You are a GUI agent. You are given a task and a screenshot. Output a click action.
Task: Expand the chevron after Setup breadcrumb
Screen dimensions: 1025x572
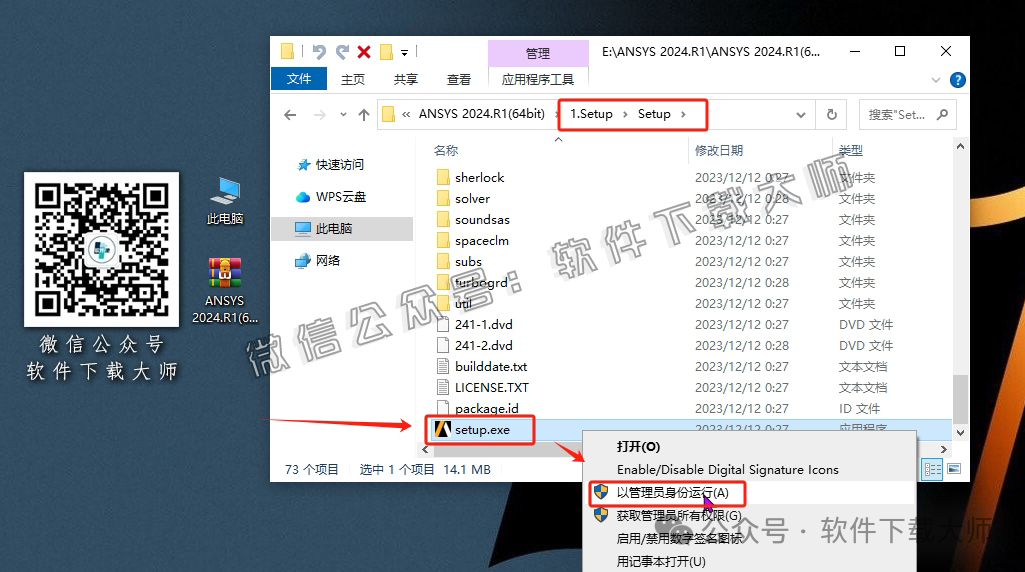[x=683, y=114]
